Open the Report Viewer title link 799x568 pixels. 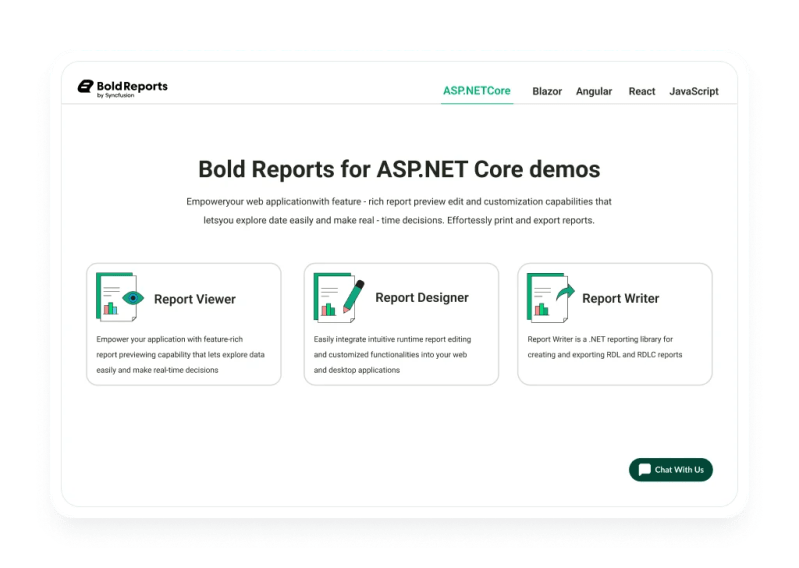(195, 299)
